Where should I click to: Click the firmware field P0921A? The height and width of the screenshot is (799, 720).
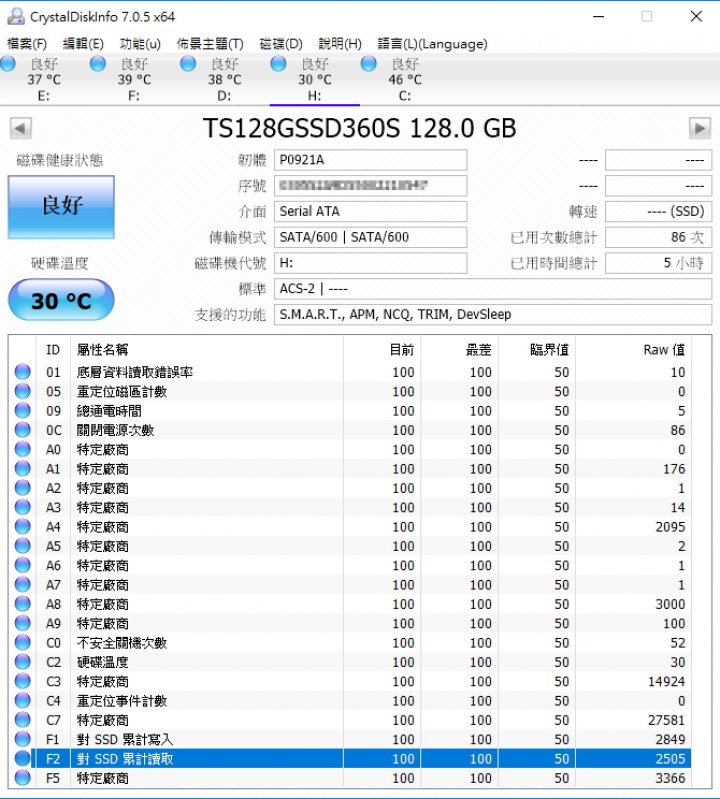point(370,160)
